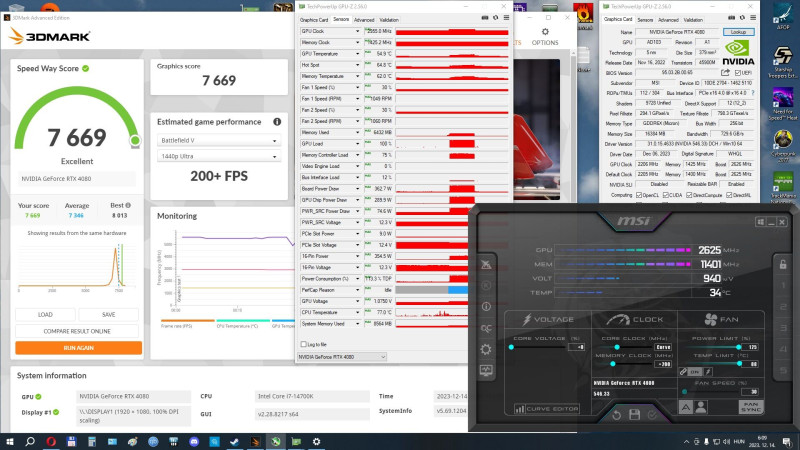Image resolution: width=800 pixels, height=450 pixels.
Task: Open Validation tab in right GPU-Z window
Action: click(693, 20)
